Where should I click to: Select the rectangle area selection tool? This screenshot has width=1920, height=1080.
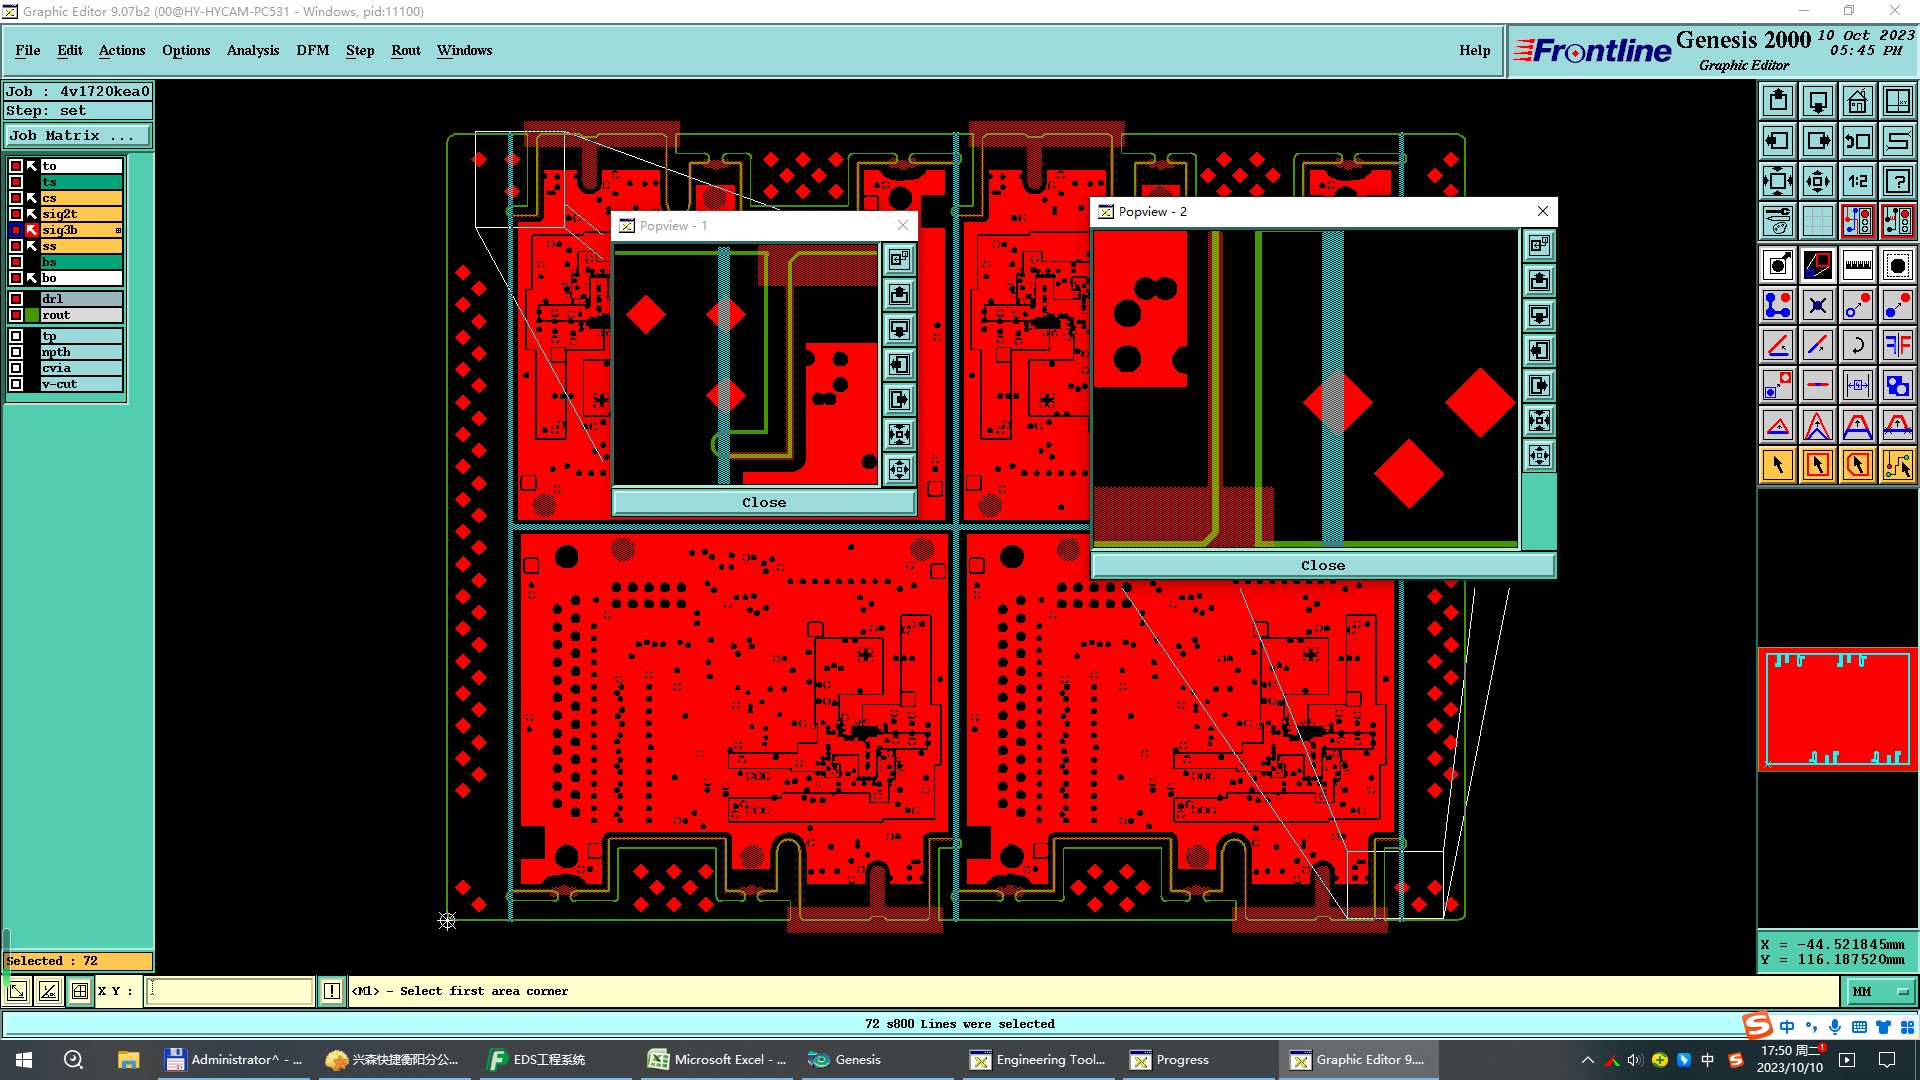pyautogui.click(x=1818, y=465)
